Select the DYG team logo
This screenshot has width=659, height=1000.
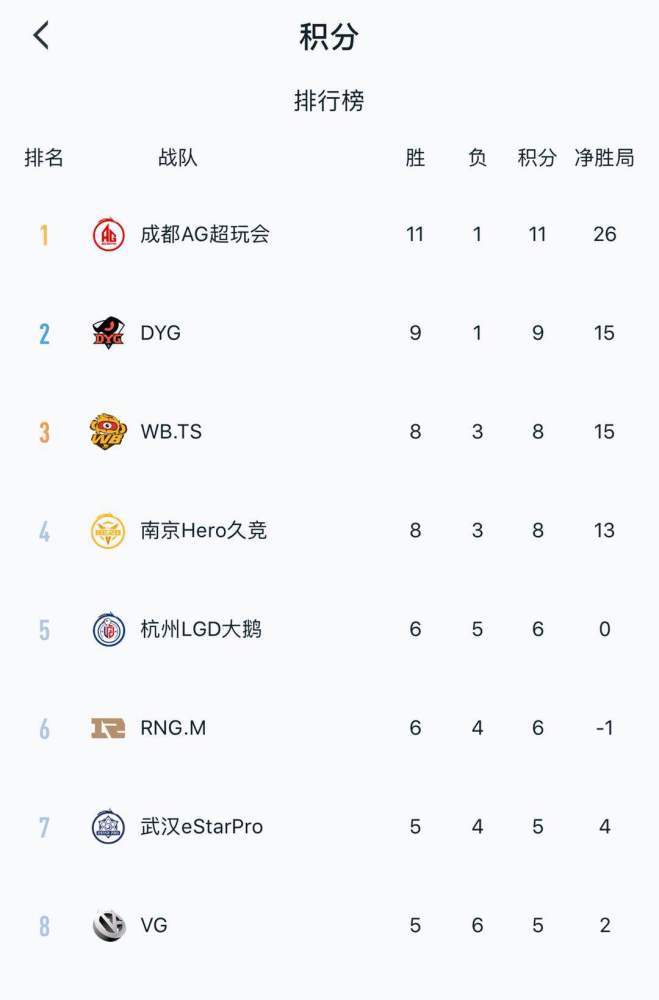click(109, 332)
